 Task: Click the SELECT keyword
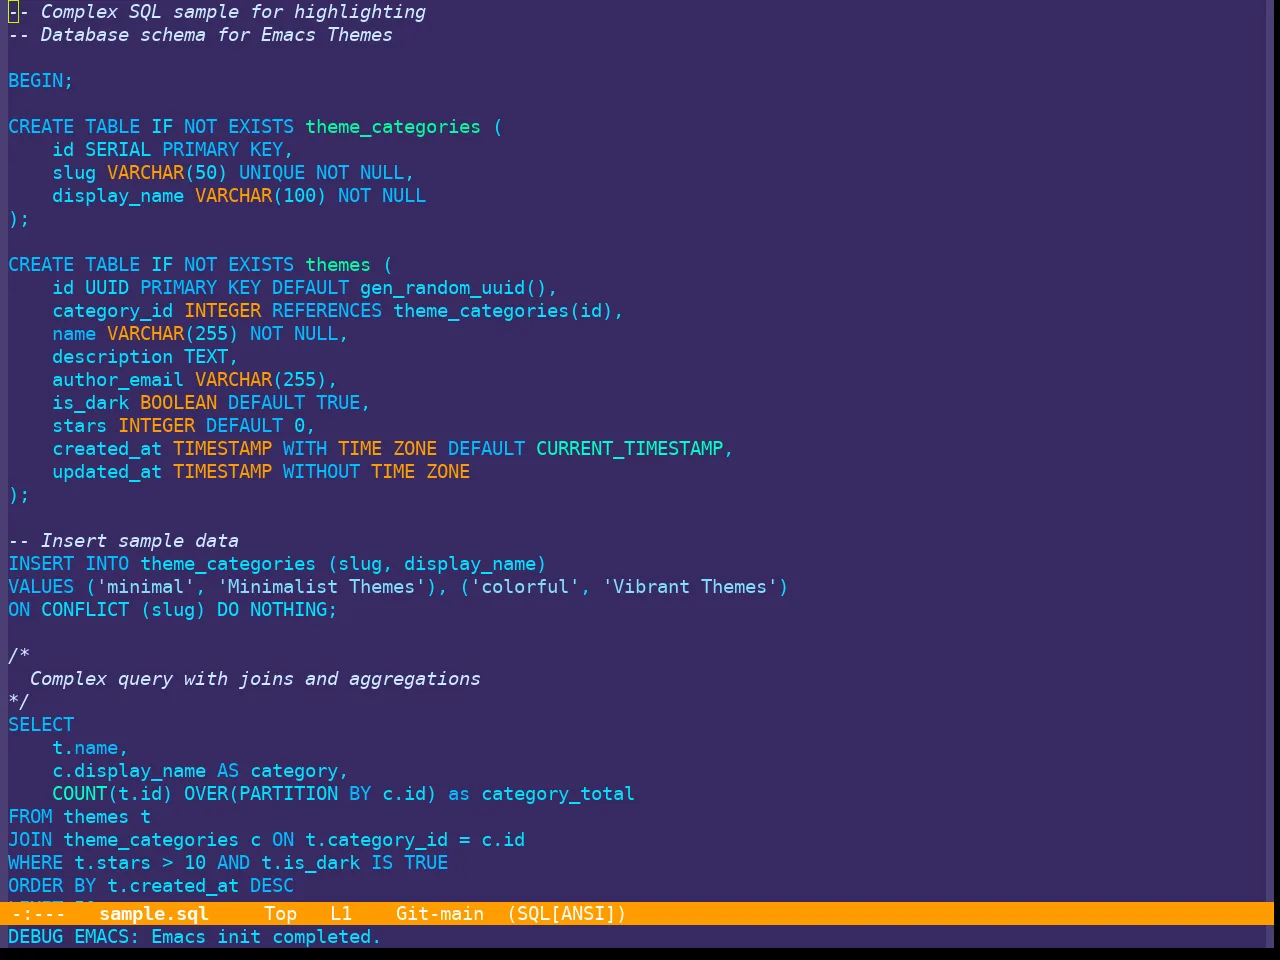(41, 725)
